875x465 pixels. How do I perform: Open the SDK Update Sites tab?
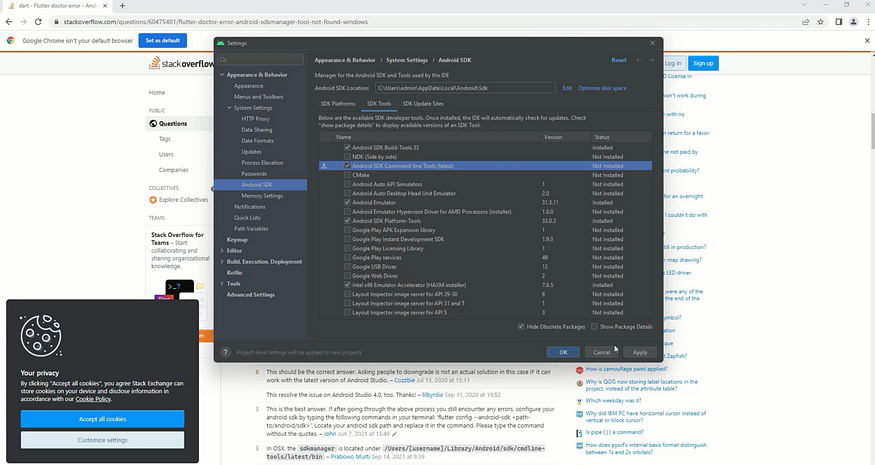(423, 104)
